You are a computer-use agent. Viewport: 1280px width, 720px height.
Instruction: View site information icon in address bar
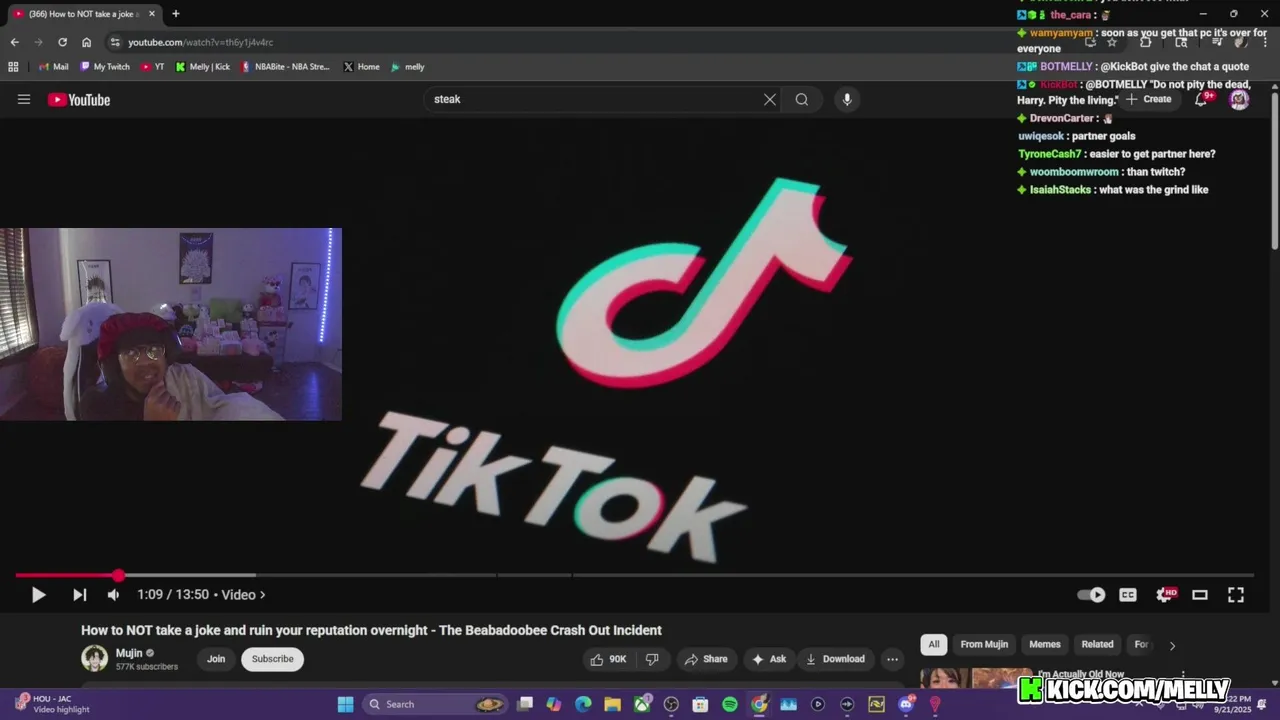[x=115, y=42]
